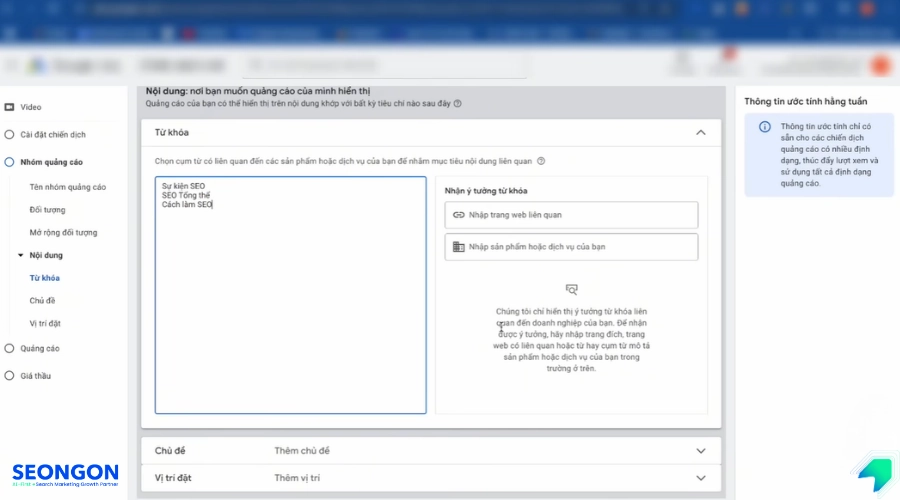Viewport: 900px width, 500px height.
Task: Click the keyword search illustration icon
Action: pyautogui.click(x=572, y=289)
